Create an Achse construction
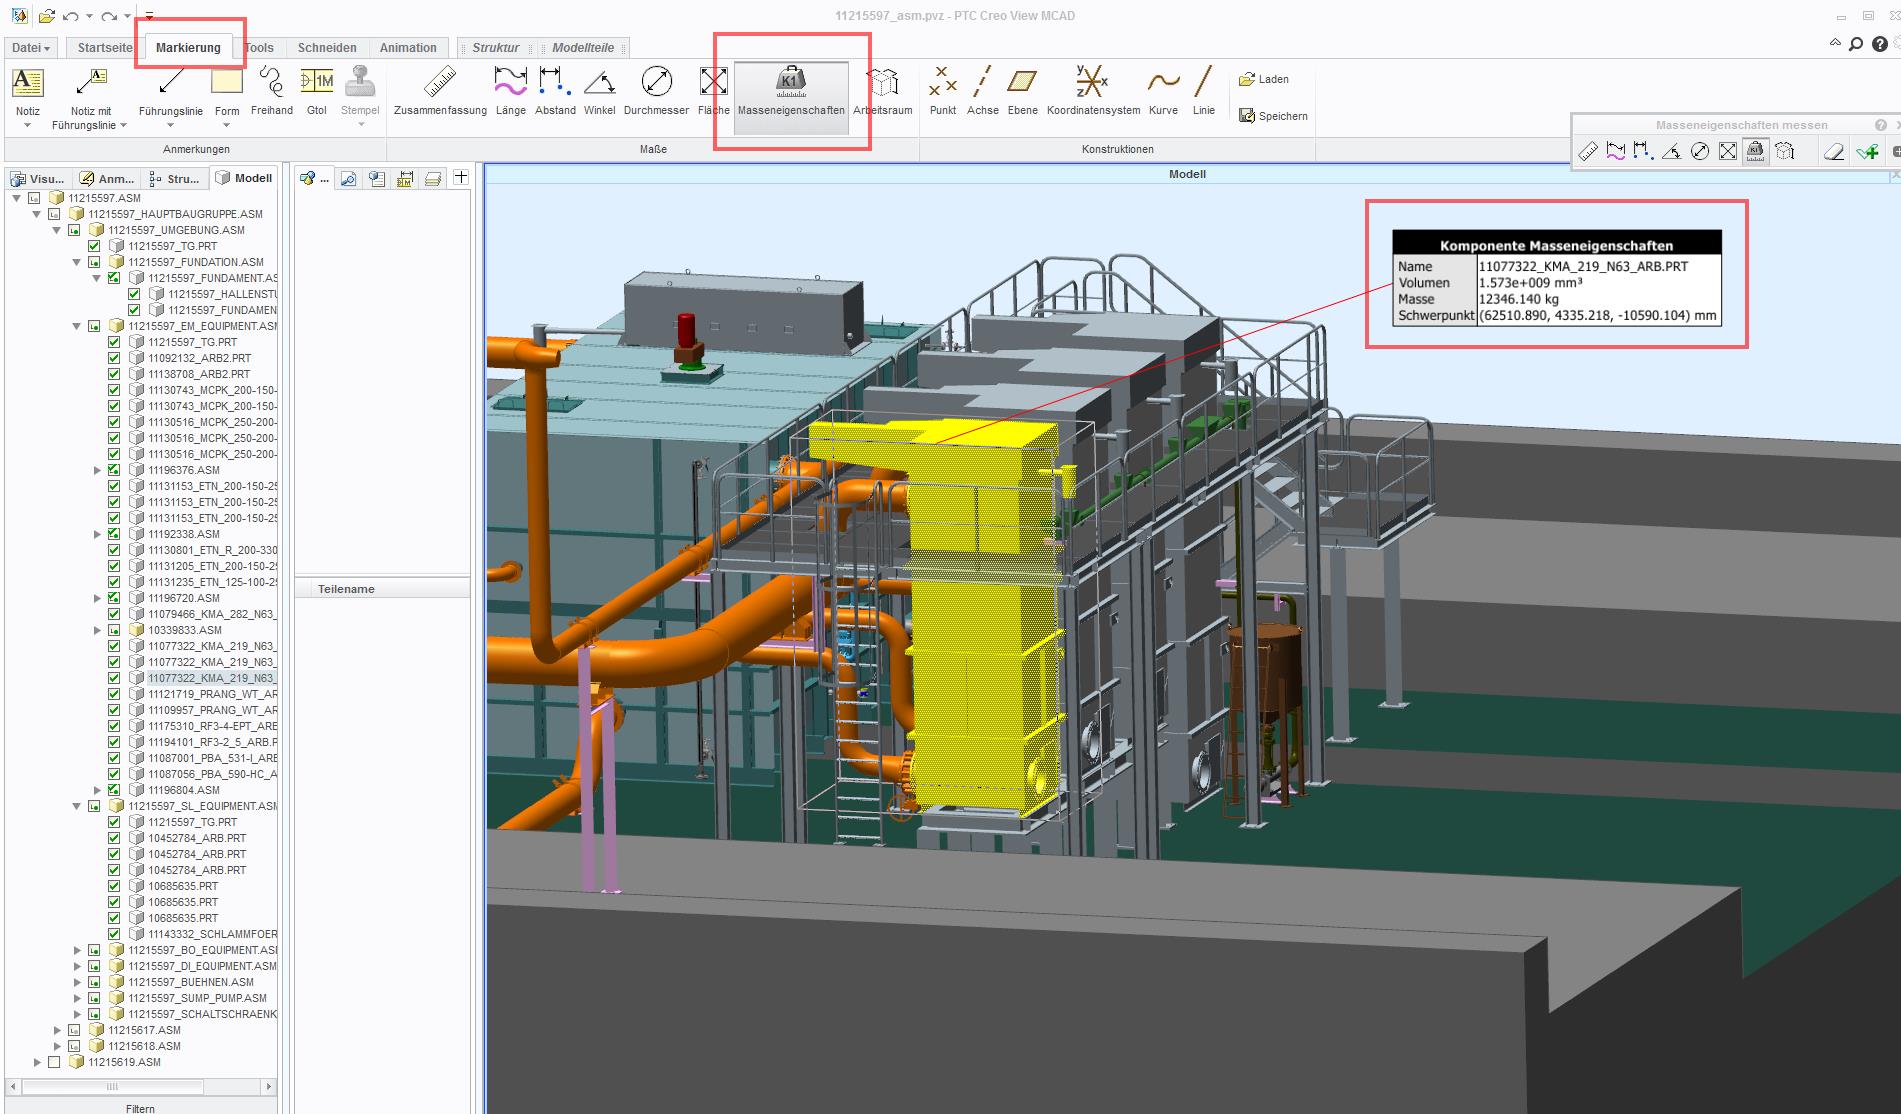 coord(982,91)
